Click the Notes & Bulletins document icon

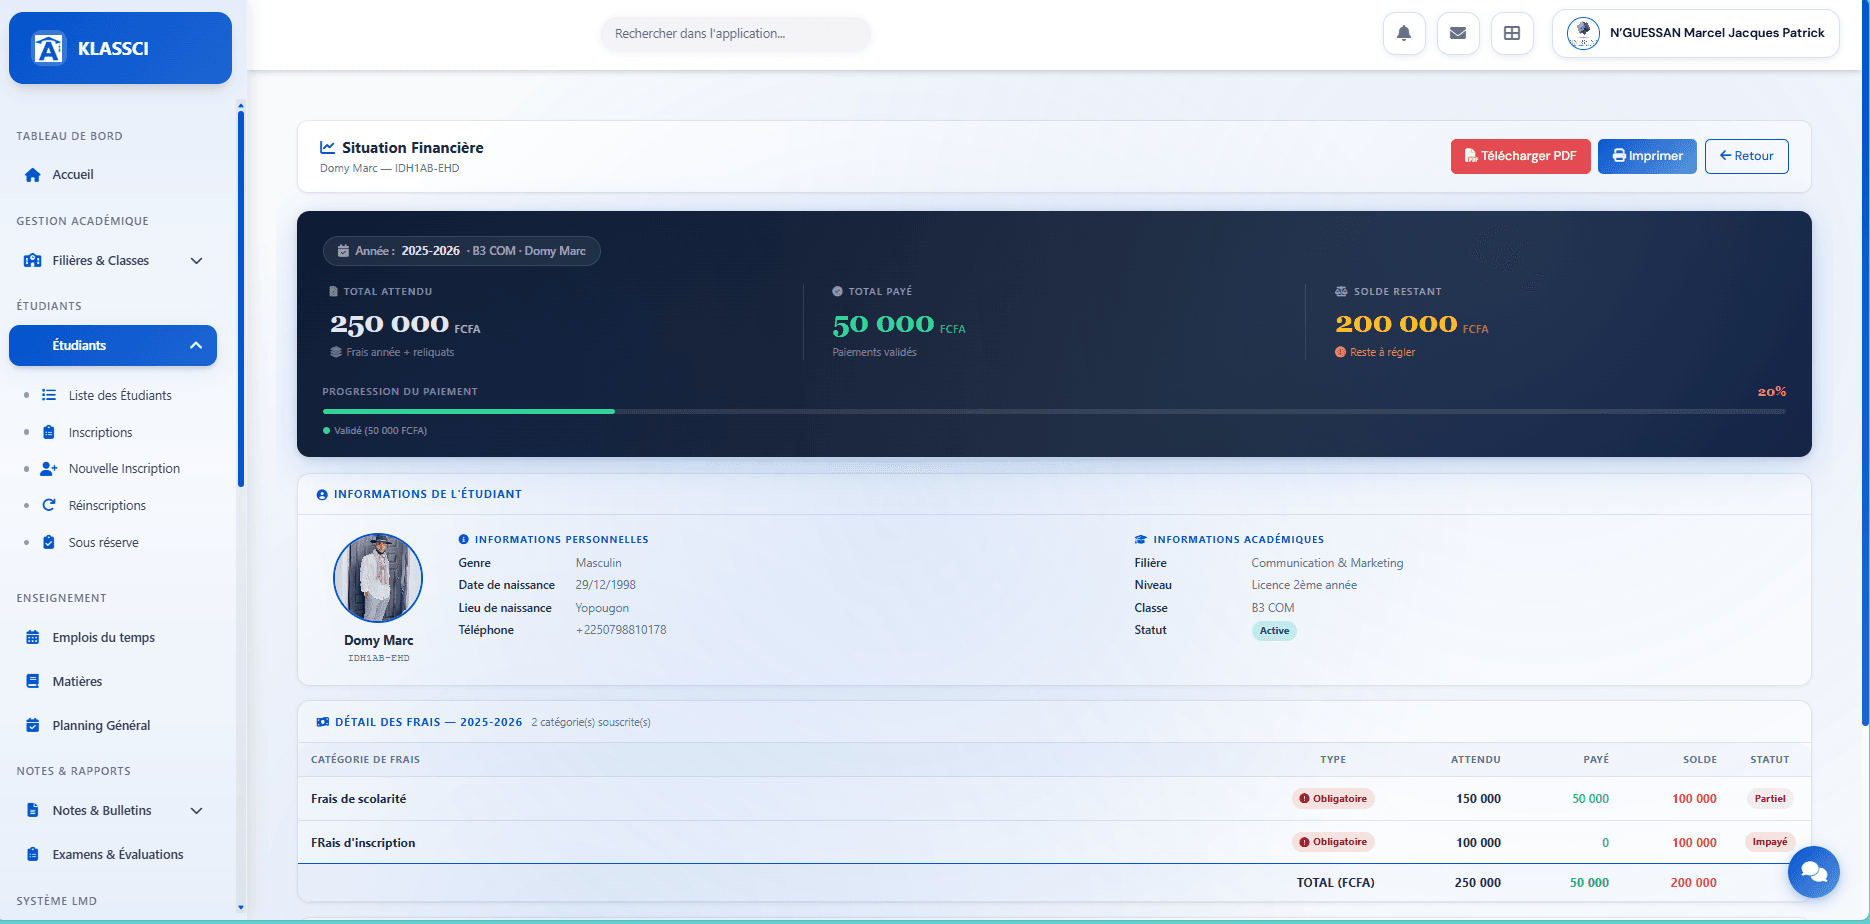coord(33,810)
